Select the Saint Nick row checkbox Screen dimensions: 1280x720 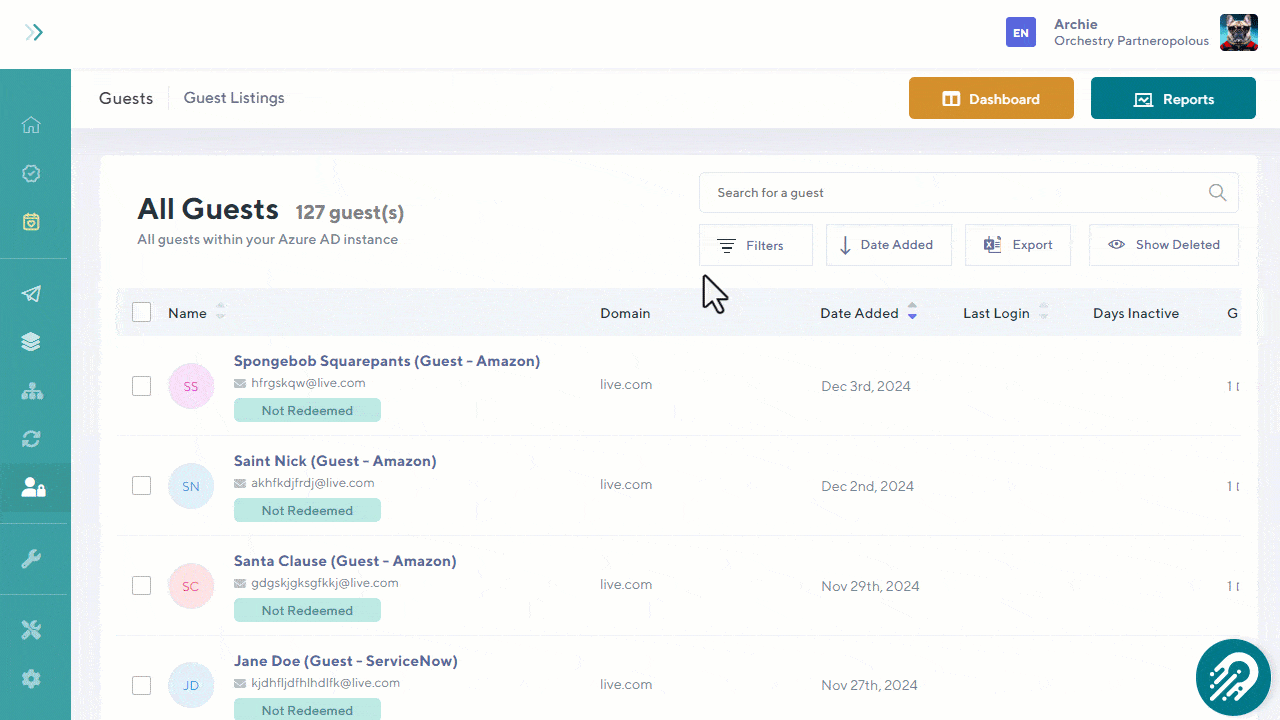[142, 486]
